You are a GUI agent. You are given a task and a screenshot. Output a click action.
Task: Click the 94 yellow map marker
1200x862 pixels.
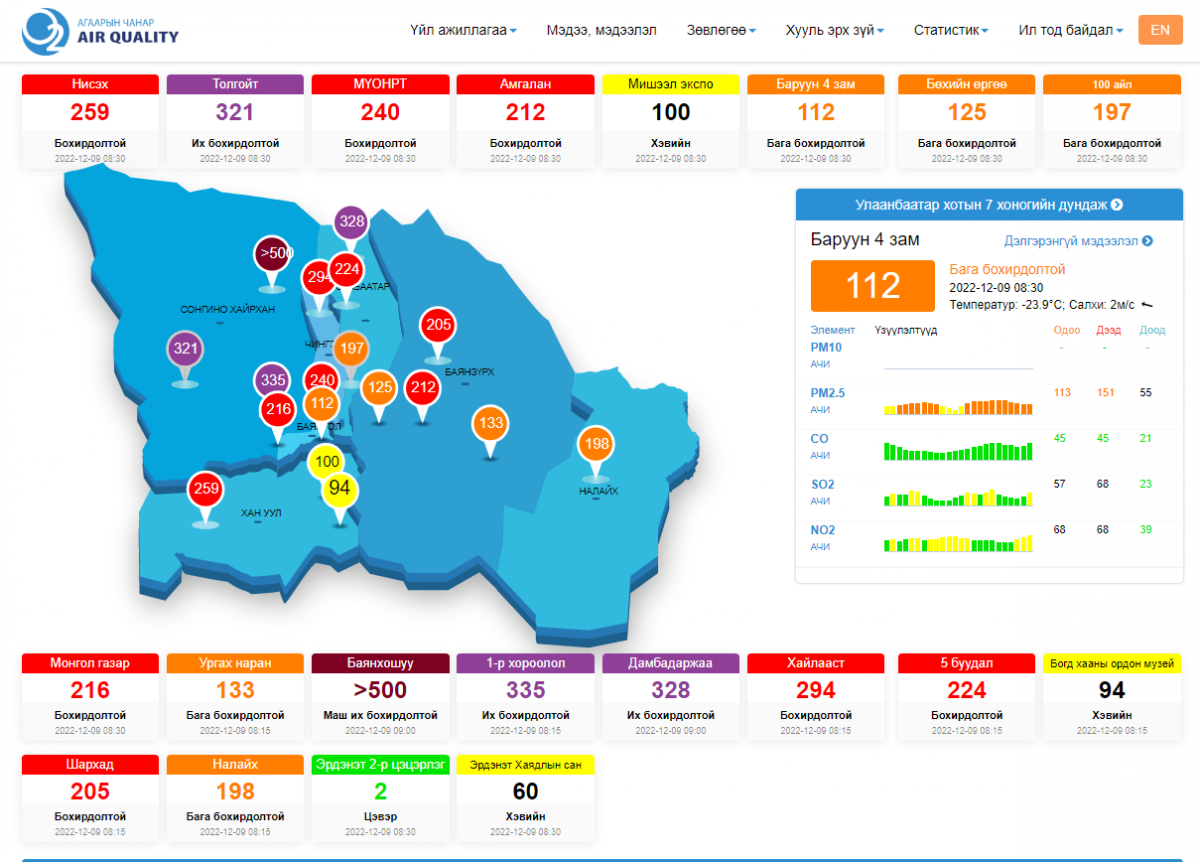click(x=340, y=489)
